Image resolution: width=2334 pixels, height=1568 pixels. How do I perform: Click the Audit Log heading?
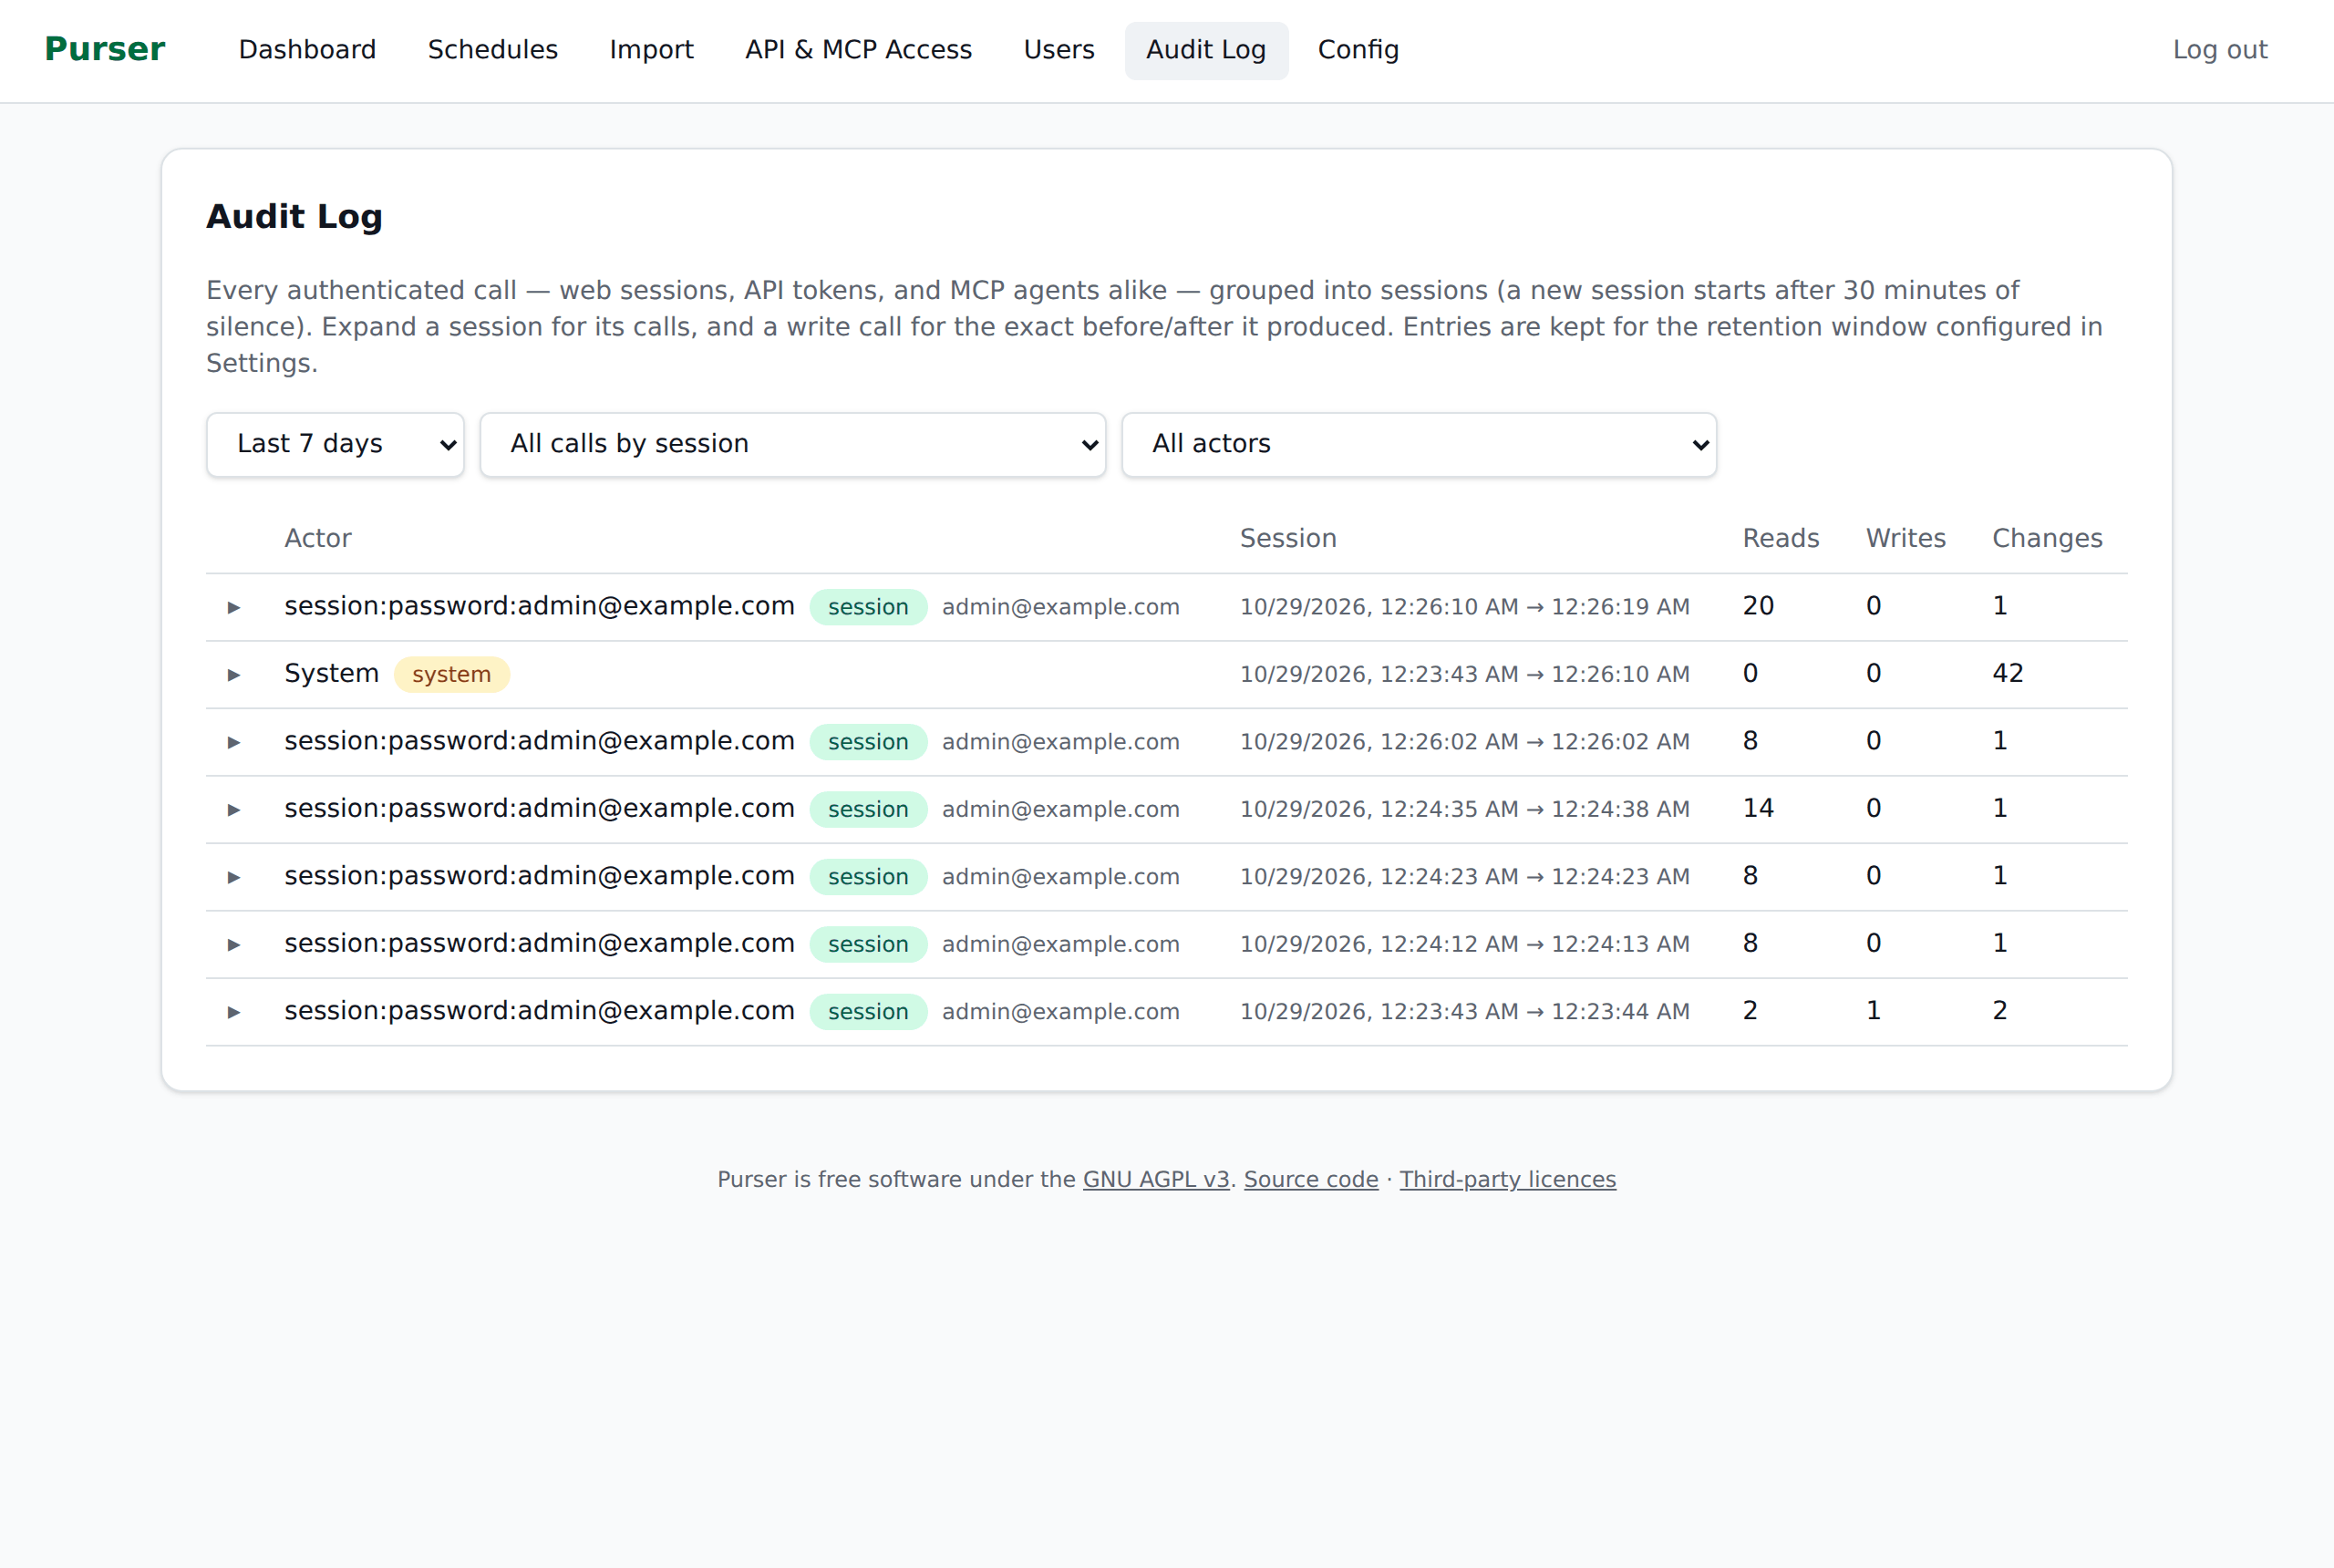294,216
